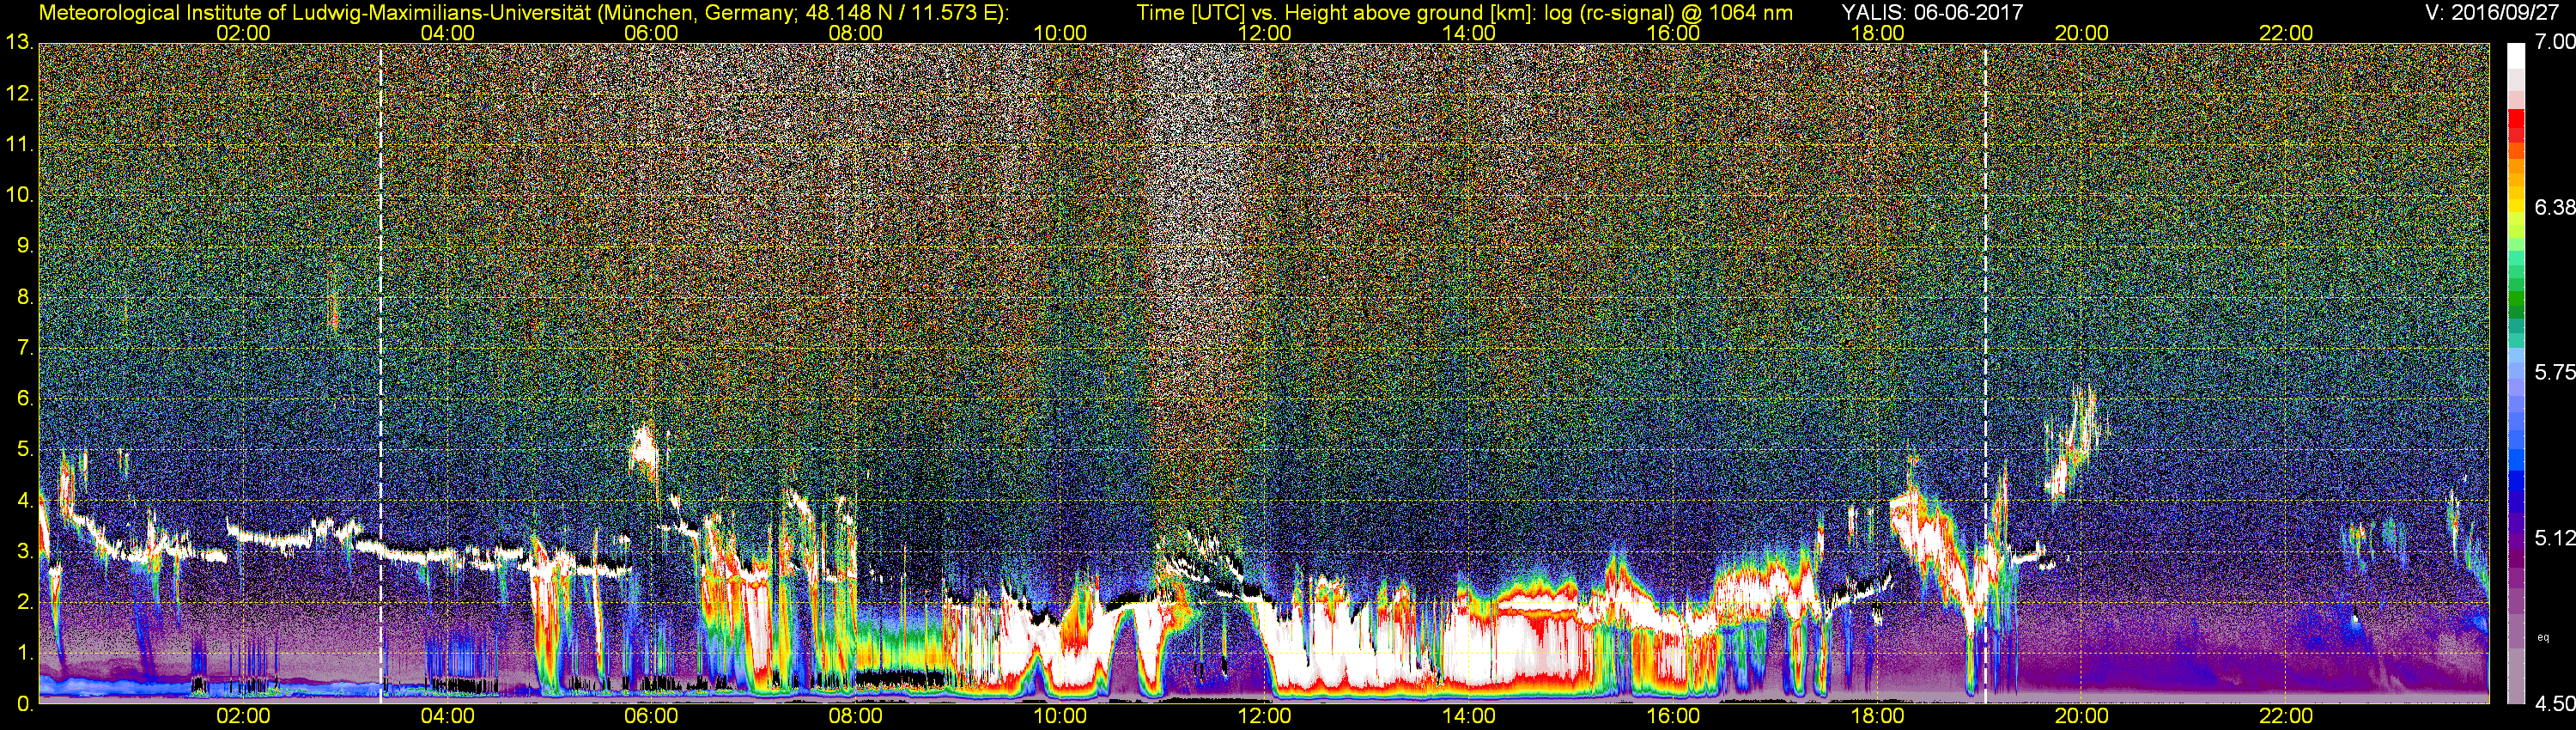Click the Meteorological Institute title text
The image size is (2576, 730).
coord(523,13)
